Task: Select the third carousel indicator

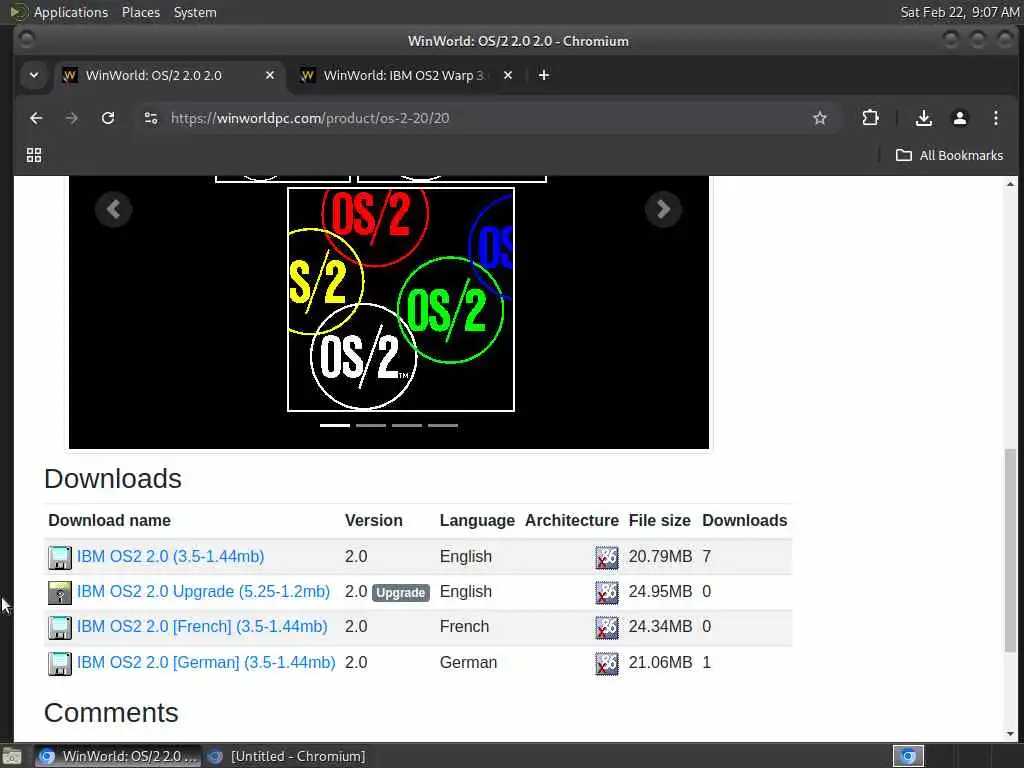Action: point(407,425)
